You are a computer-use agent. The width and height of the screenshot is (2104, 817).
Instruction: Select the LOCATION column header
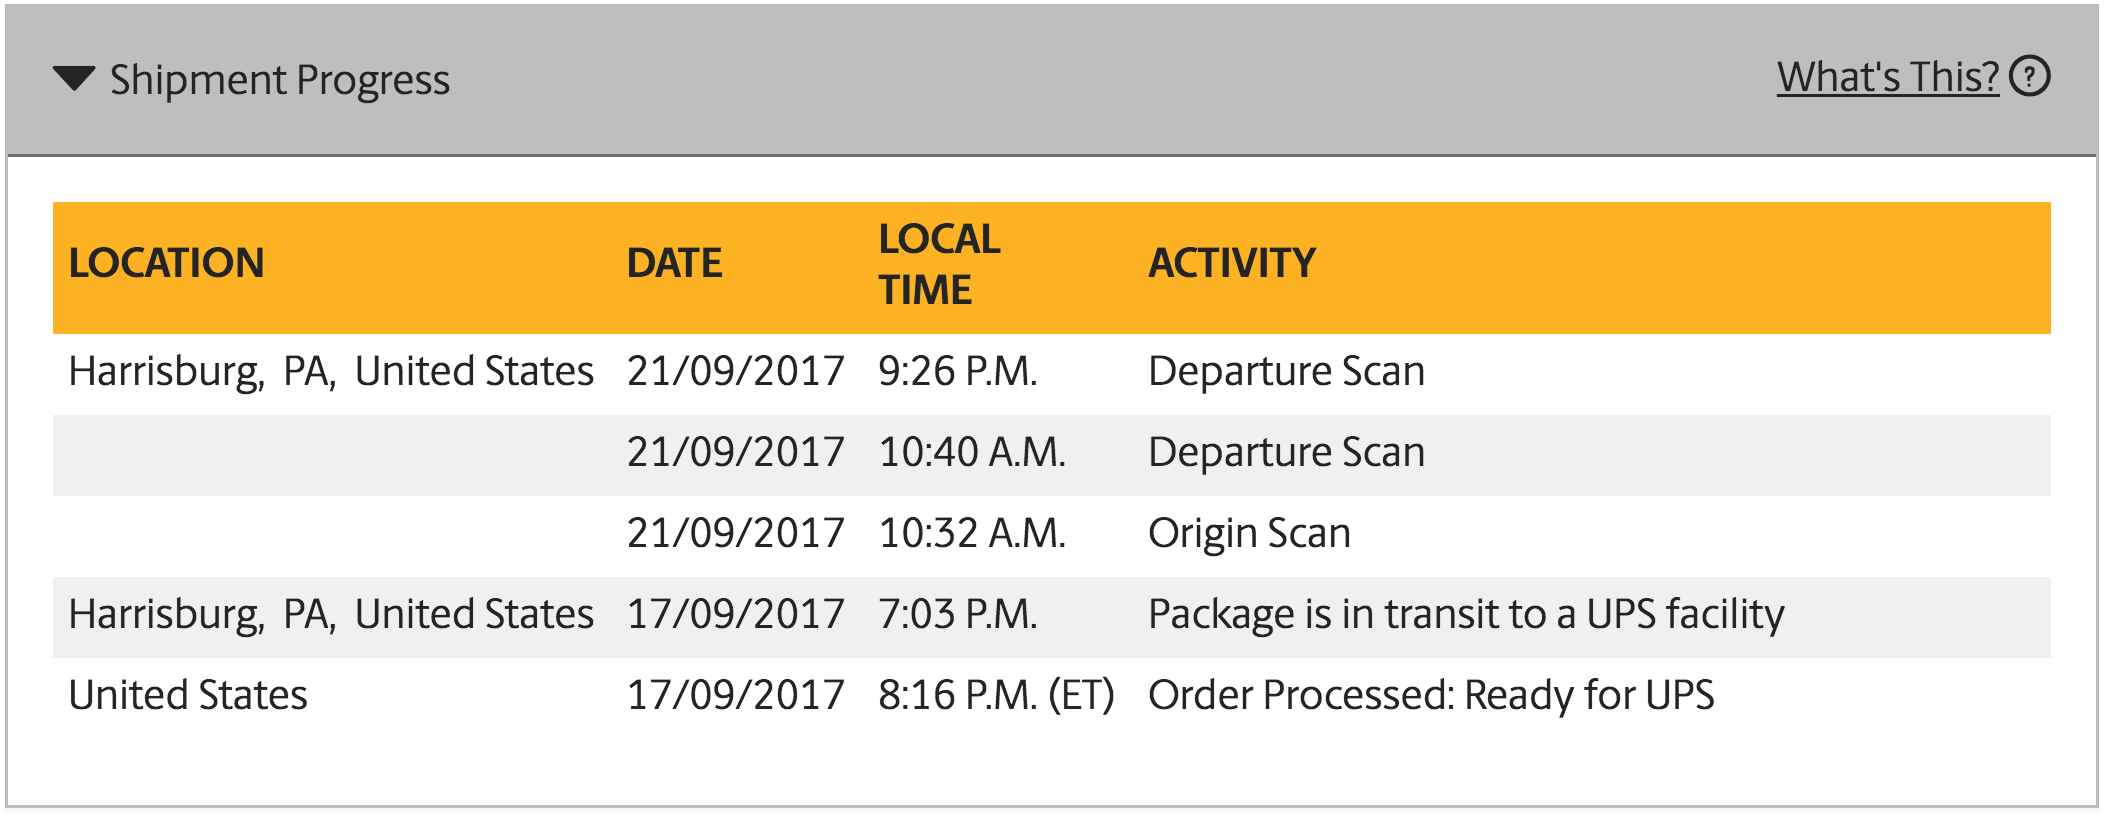point(166,263)
